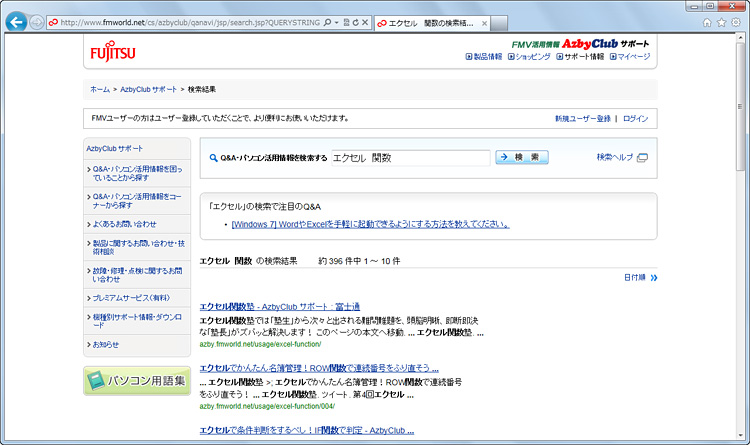The image size is (750, 445).
Task: Click the vertical scrollbar thumb
Action: click(x=740, y=107)
